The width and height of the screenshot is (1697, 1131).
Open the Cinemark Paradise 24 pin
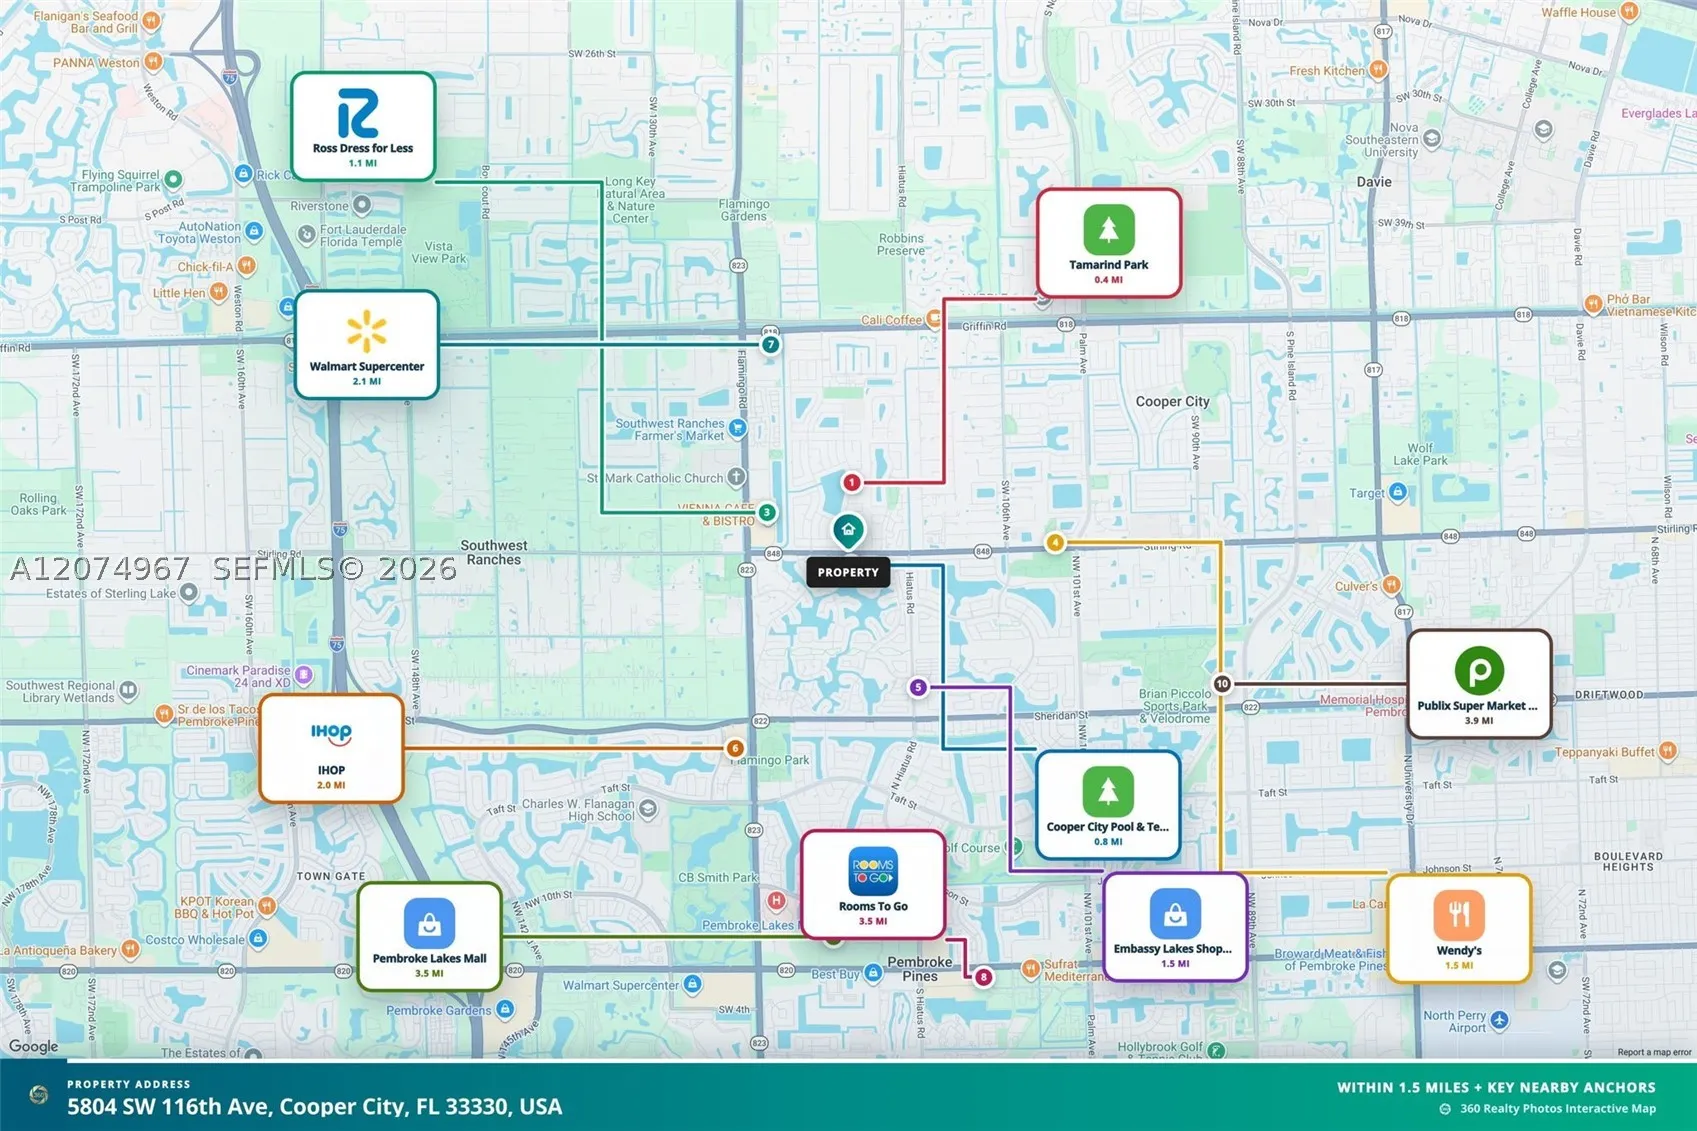pyautogui.click(x=304, y=675)
